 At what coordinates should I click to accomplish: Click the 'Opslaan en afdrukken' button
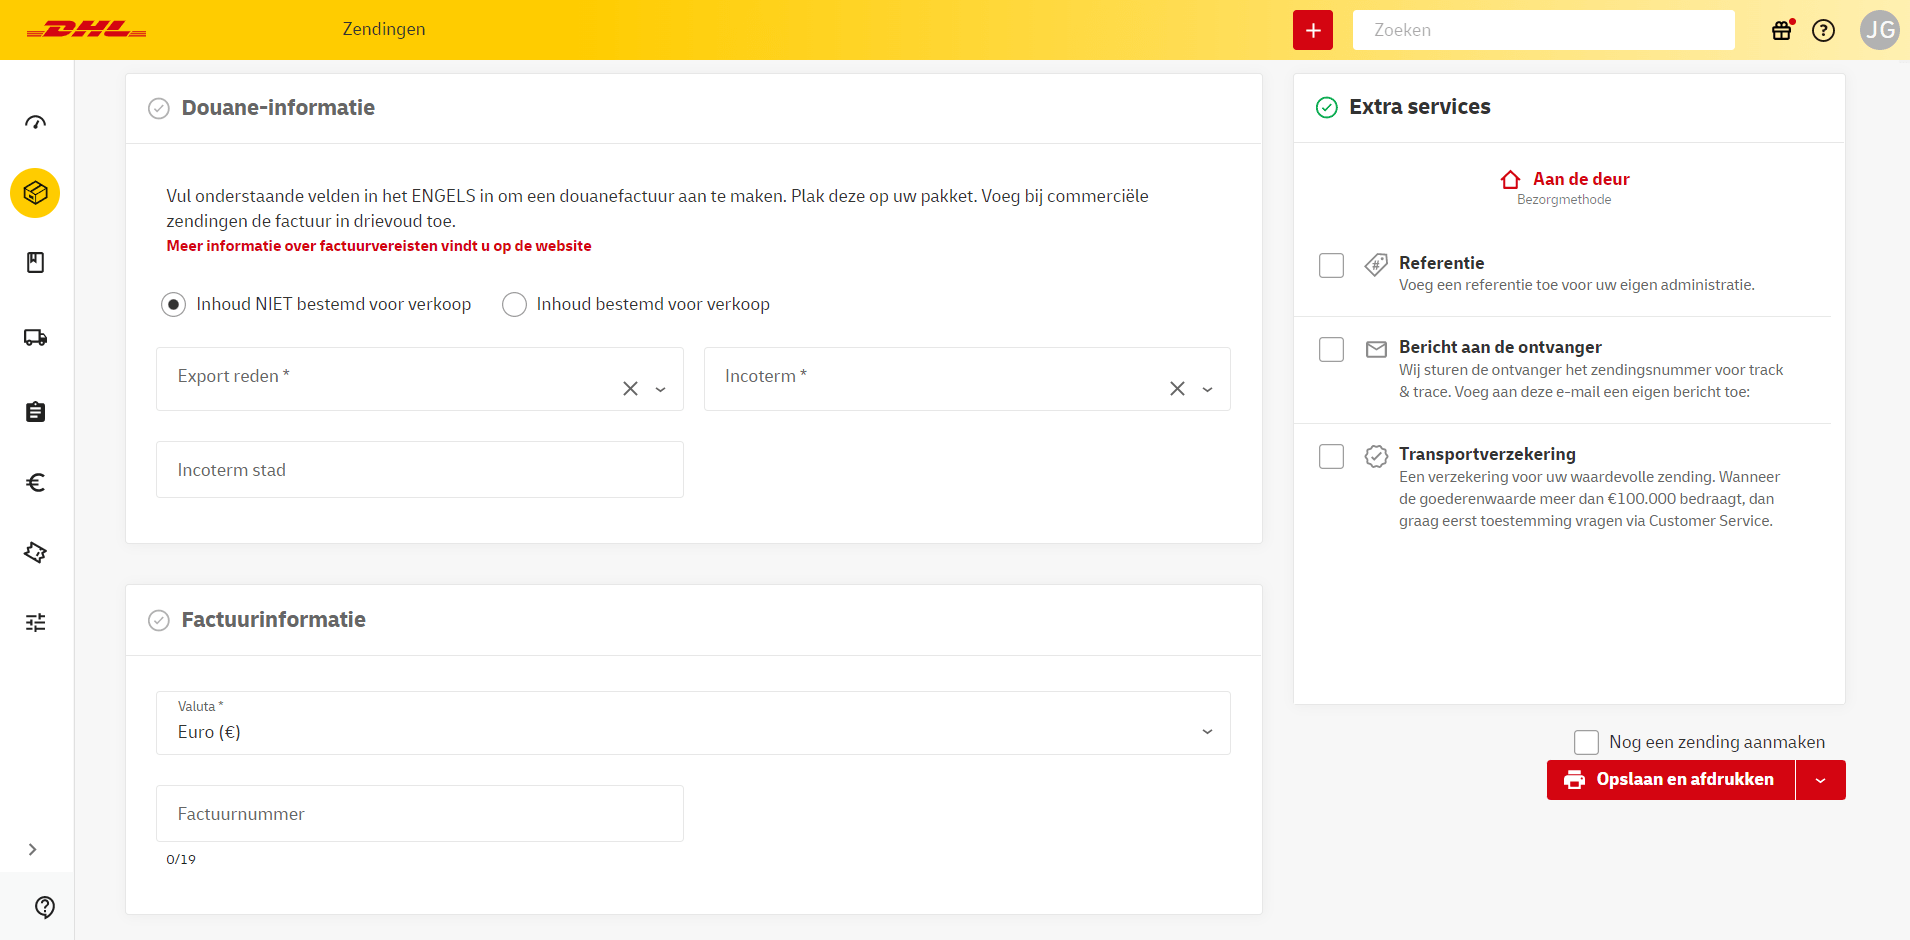coord(1670,780)
